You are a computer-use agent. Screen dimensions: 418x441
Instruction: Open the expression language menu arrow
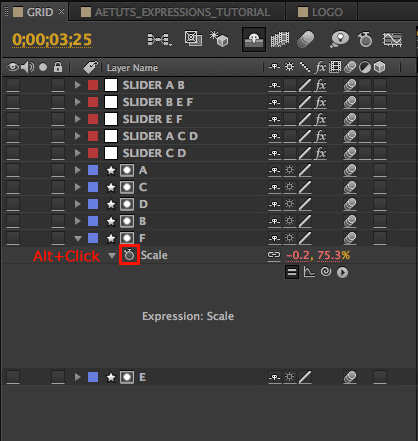coord(342,273)
